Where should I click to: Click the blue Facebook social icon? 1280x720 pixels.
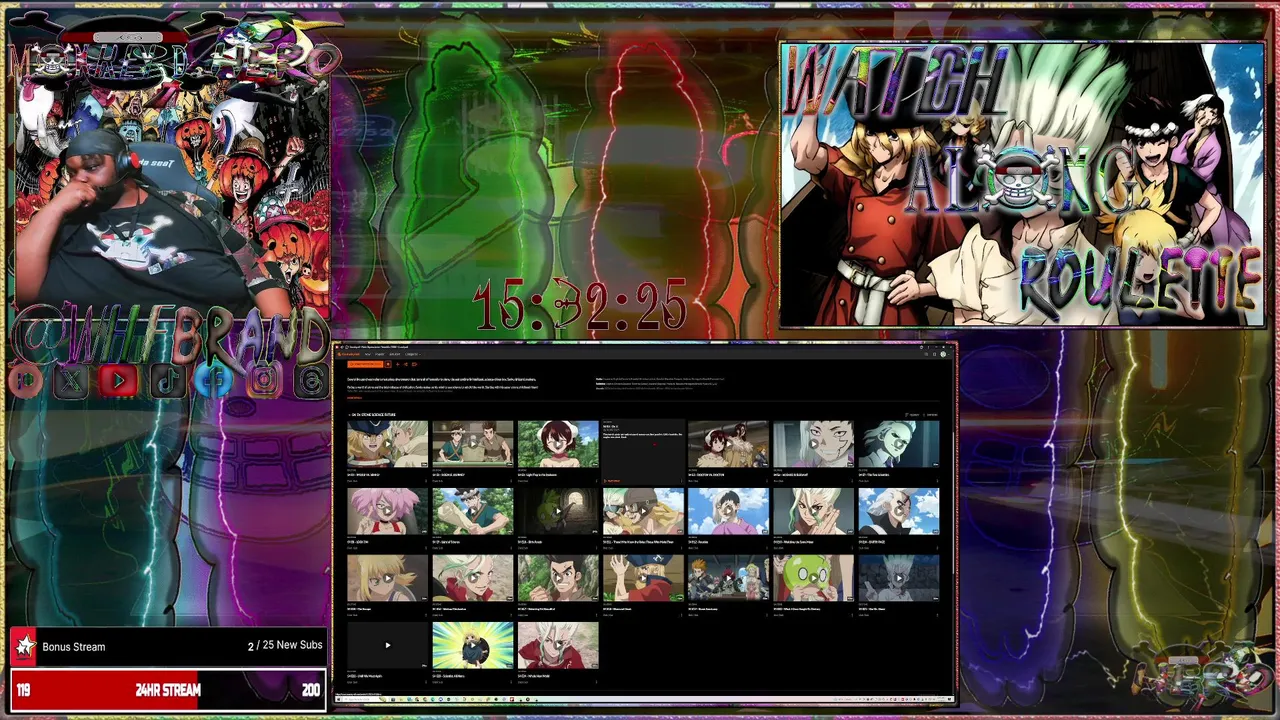pos(214,381)
